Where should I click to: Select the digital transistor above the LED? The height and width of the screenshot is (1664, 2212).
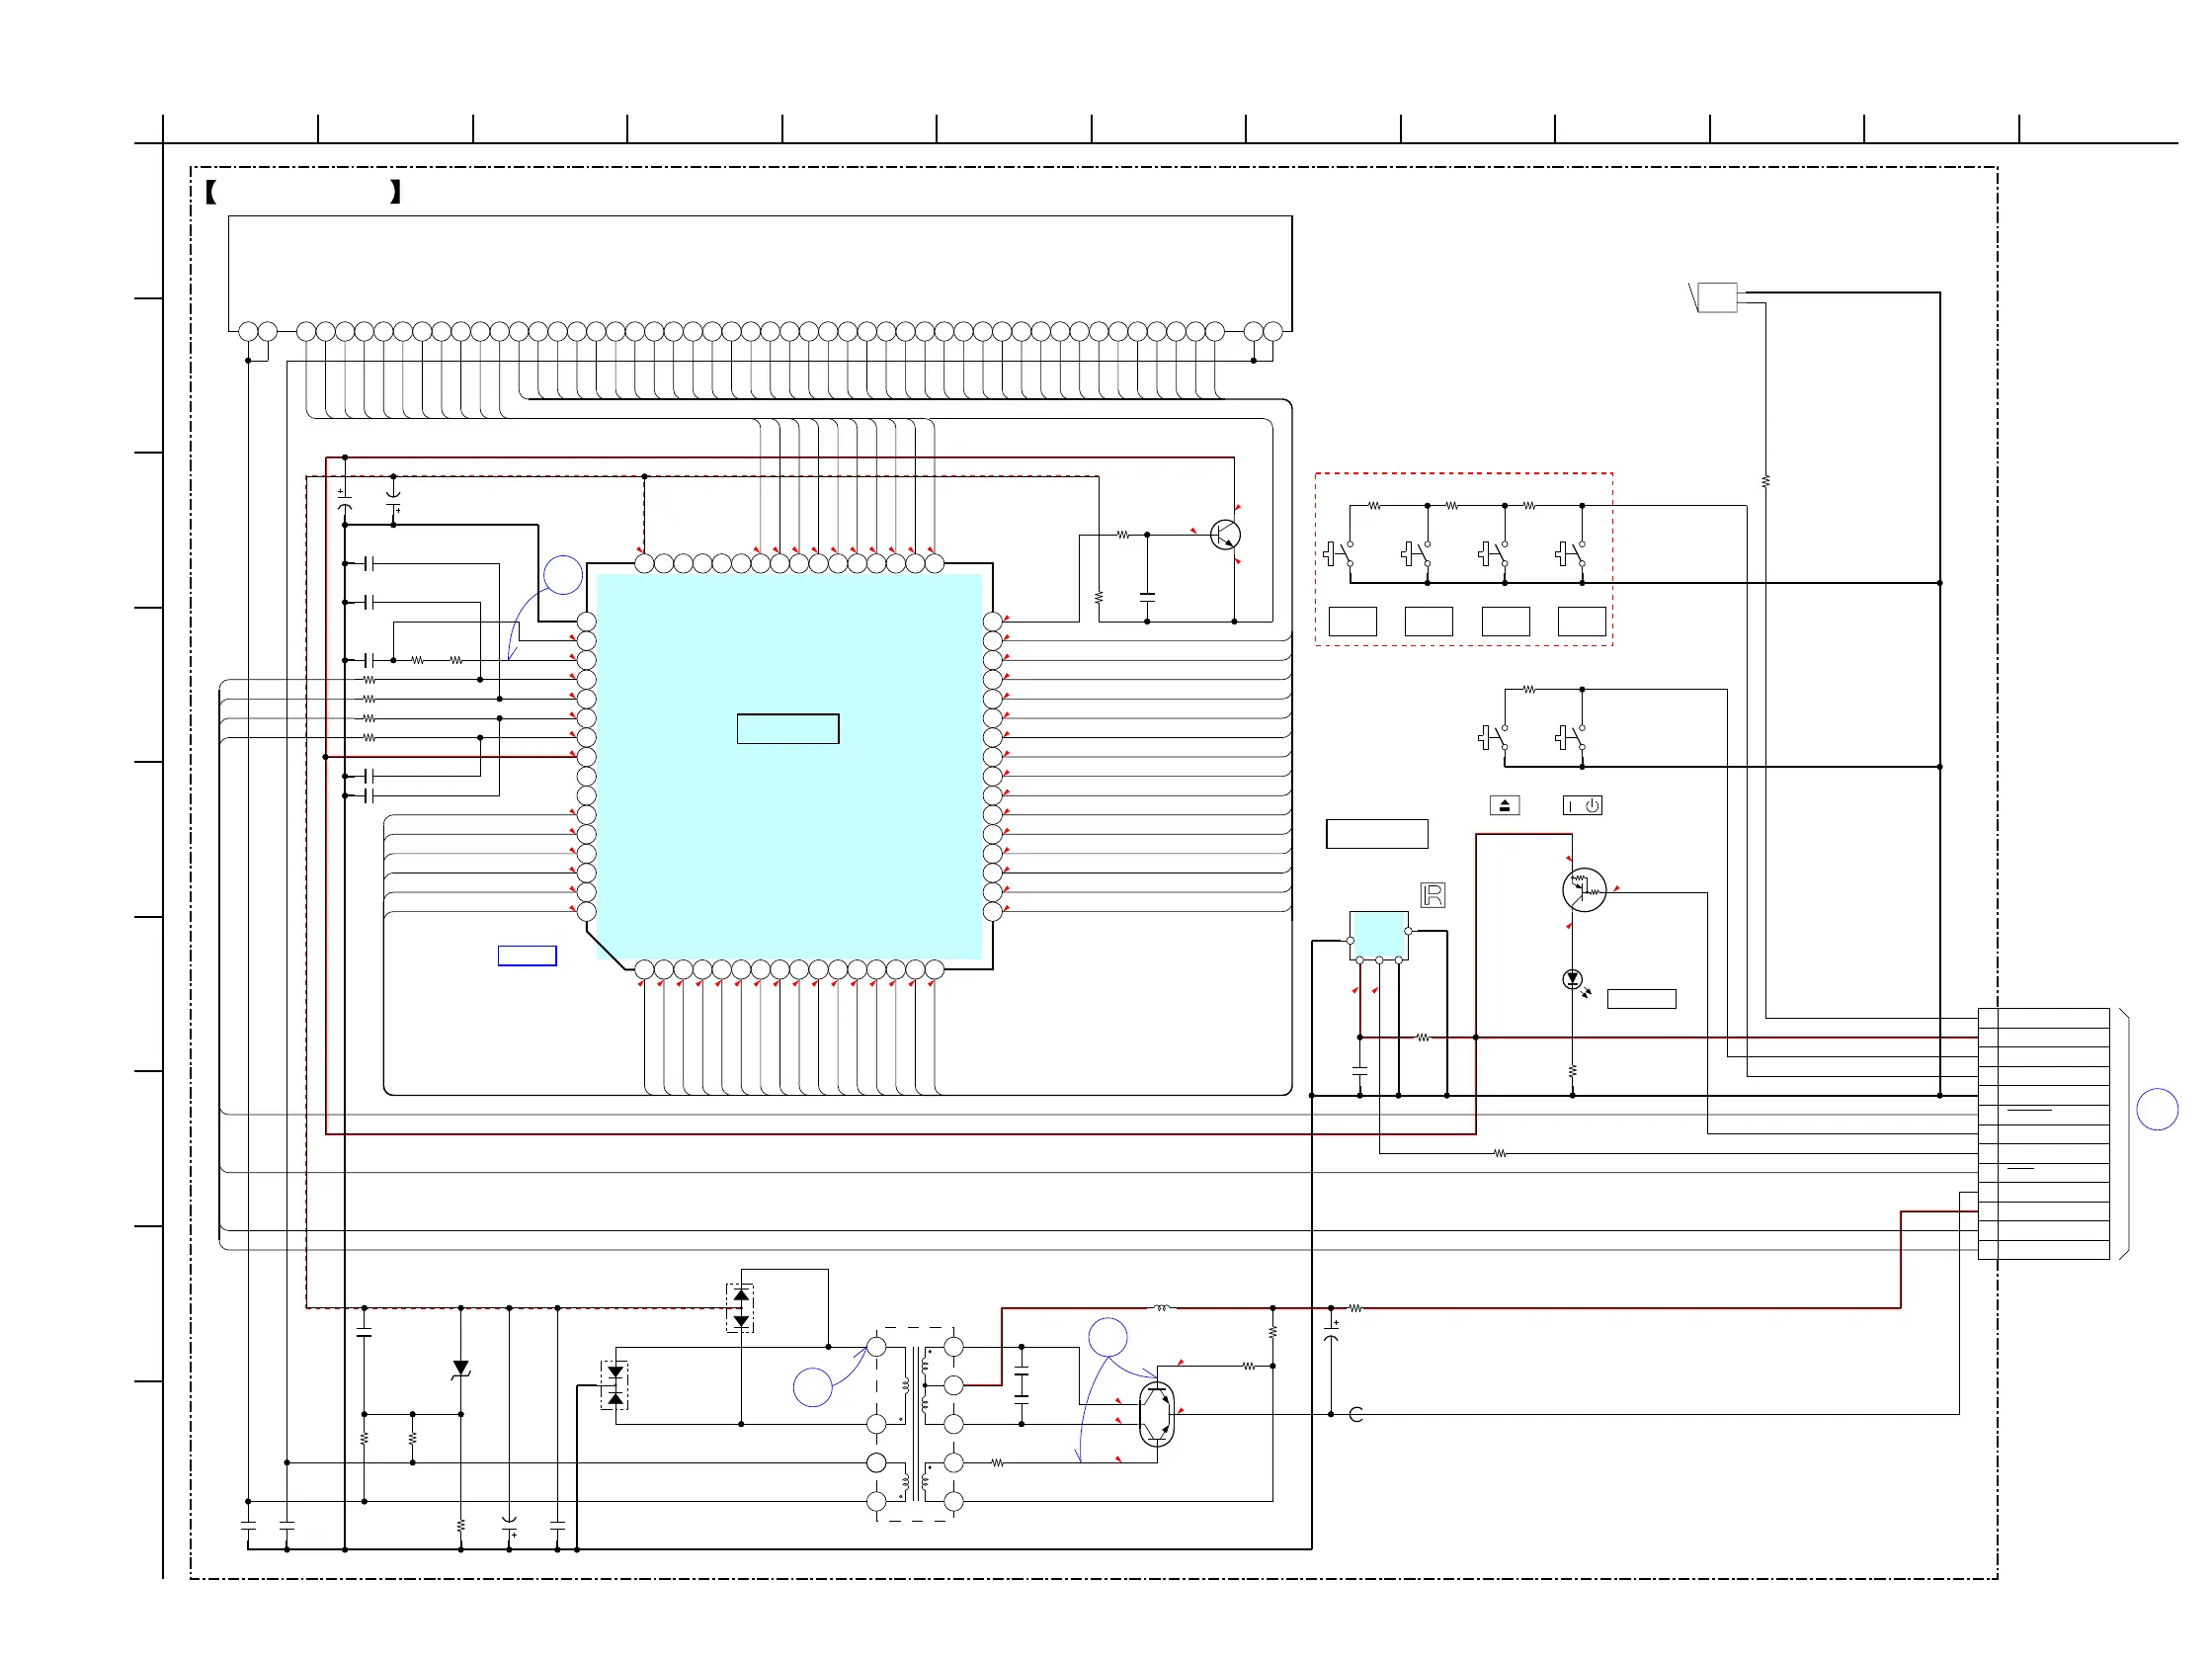(1584, 890)
